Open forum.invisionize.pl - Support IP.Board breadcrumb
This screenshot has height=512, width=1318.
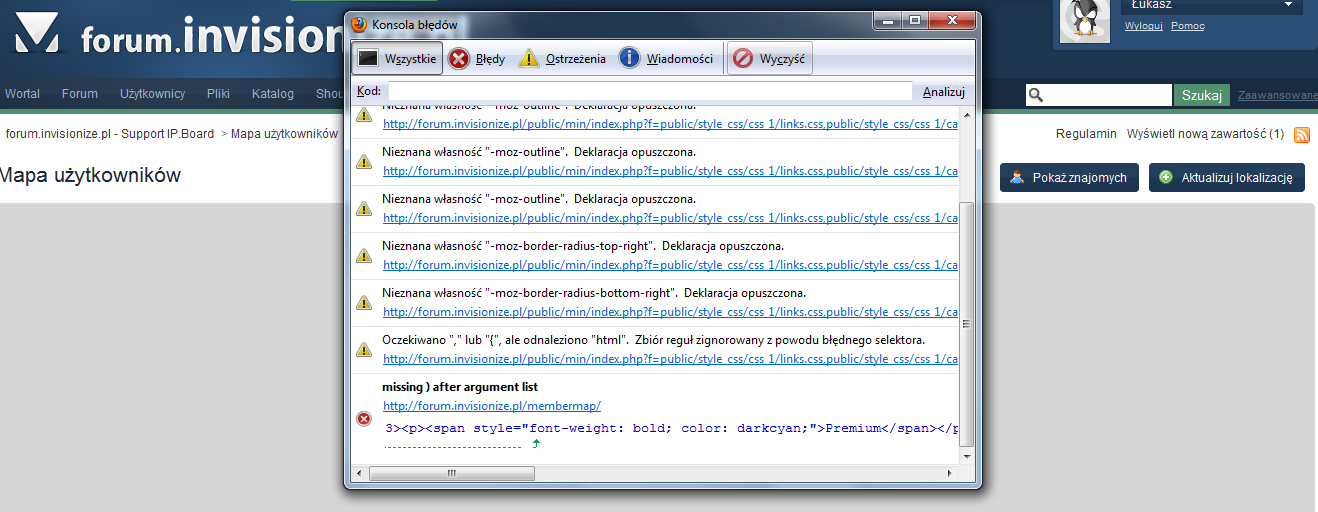point(110,133)
